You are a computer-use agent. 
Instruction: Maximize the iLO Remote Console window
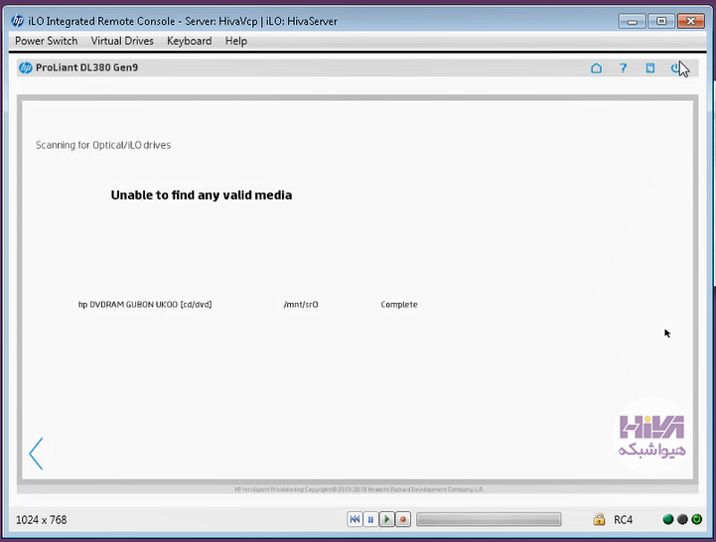click(661, 21)
